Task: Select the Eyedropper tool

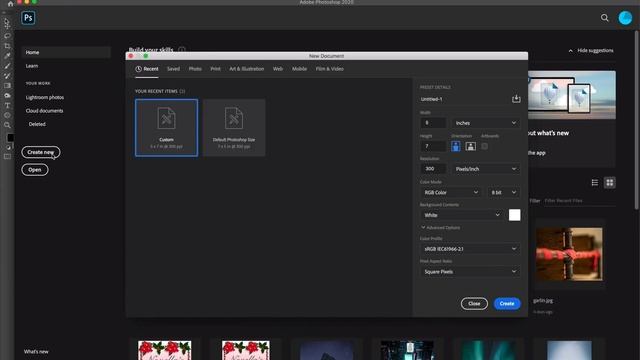Action: pyautogui.click(x=7, y=56)
